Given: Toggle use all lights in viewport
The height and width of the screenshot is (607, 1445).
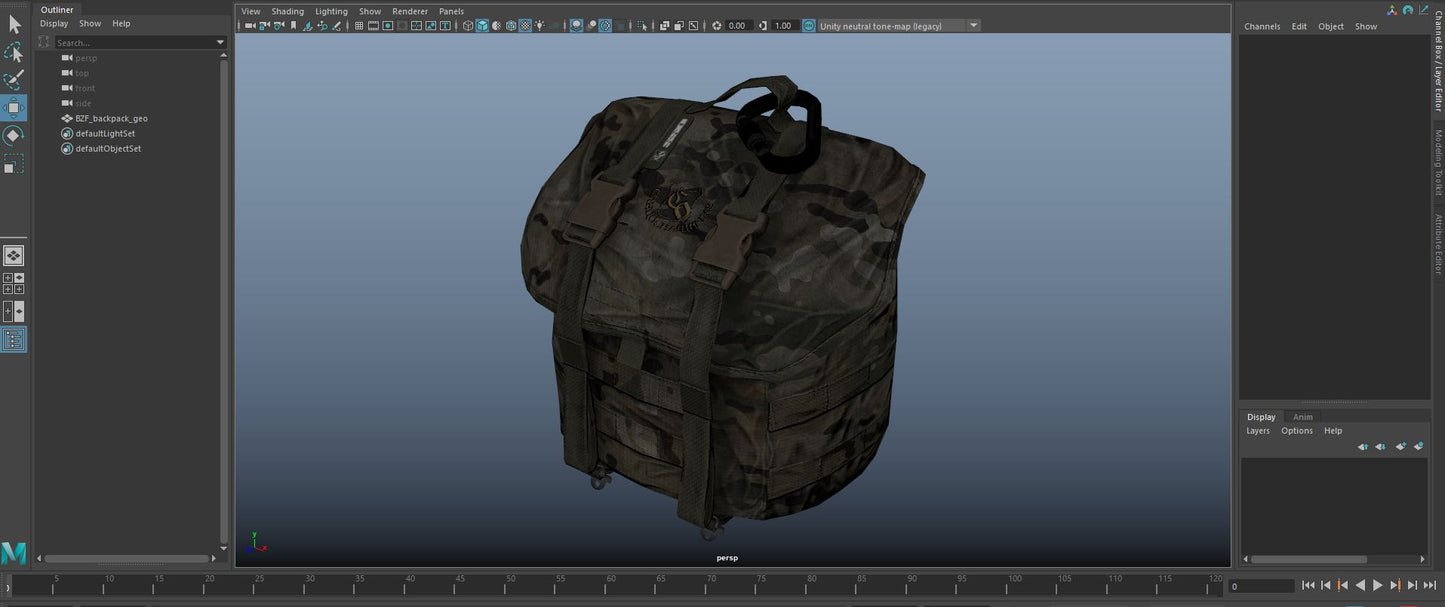Looking at the screenshot, I should pos(540,26).
